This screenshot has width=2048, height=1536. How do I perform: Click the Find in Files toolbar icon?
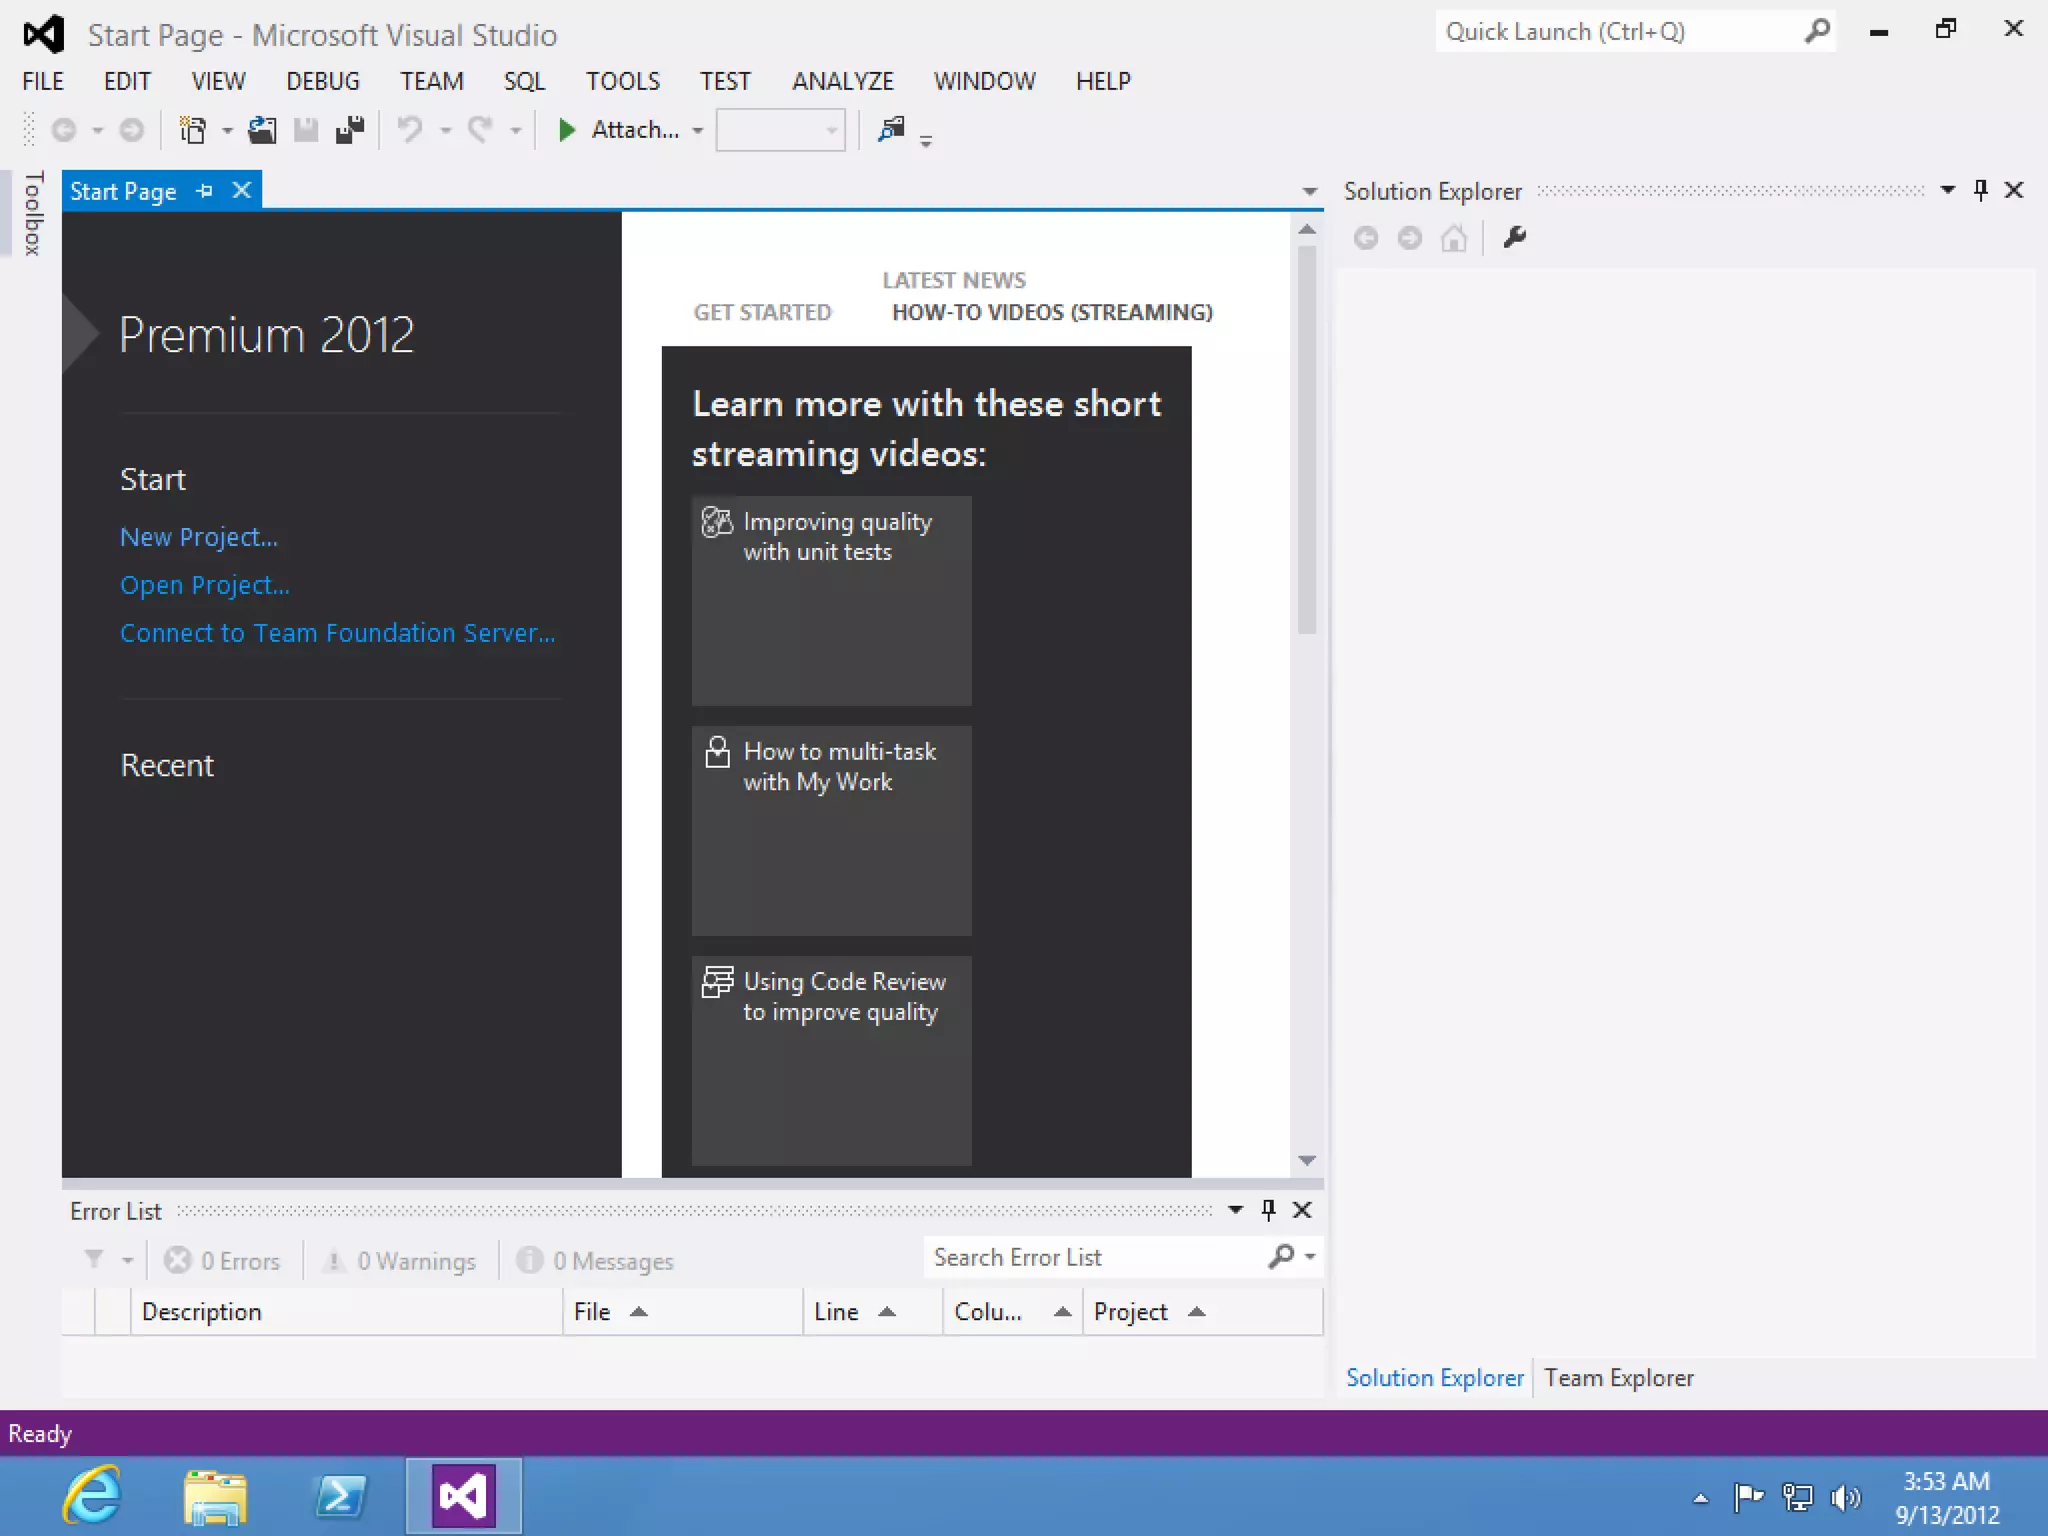click(x=890, y=129)
